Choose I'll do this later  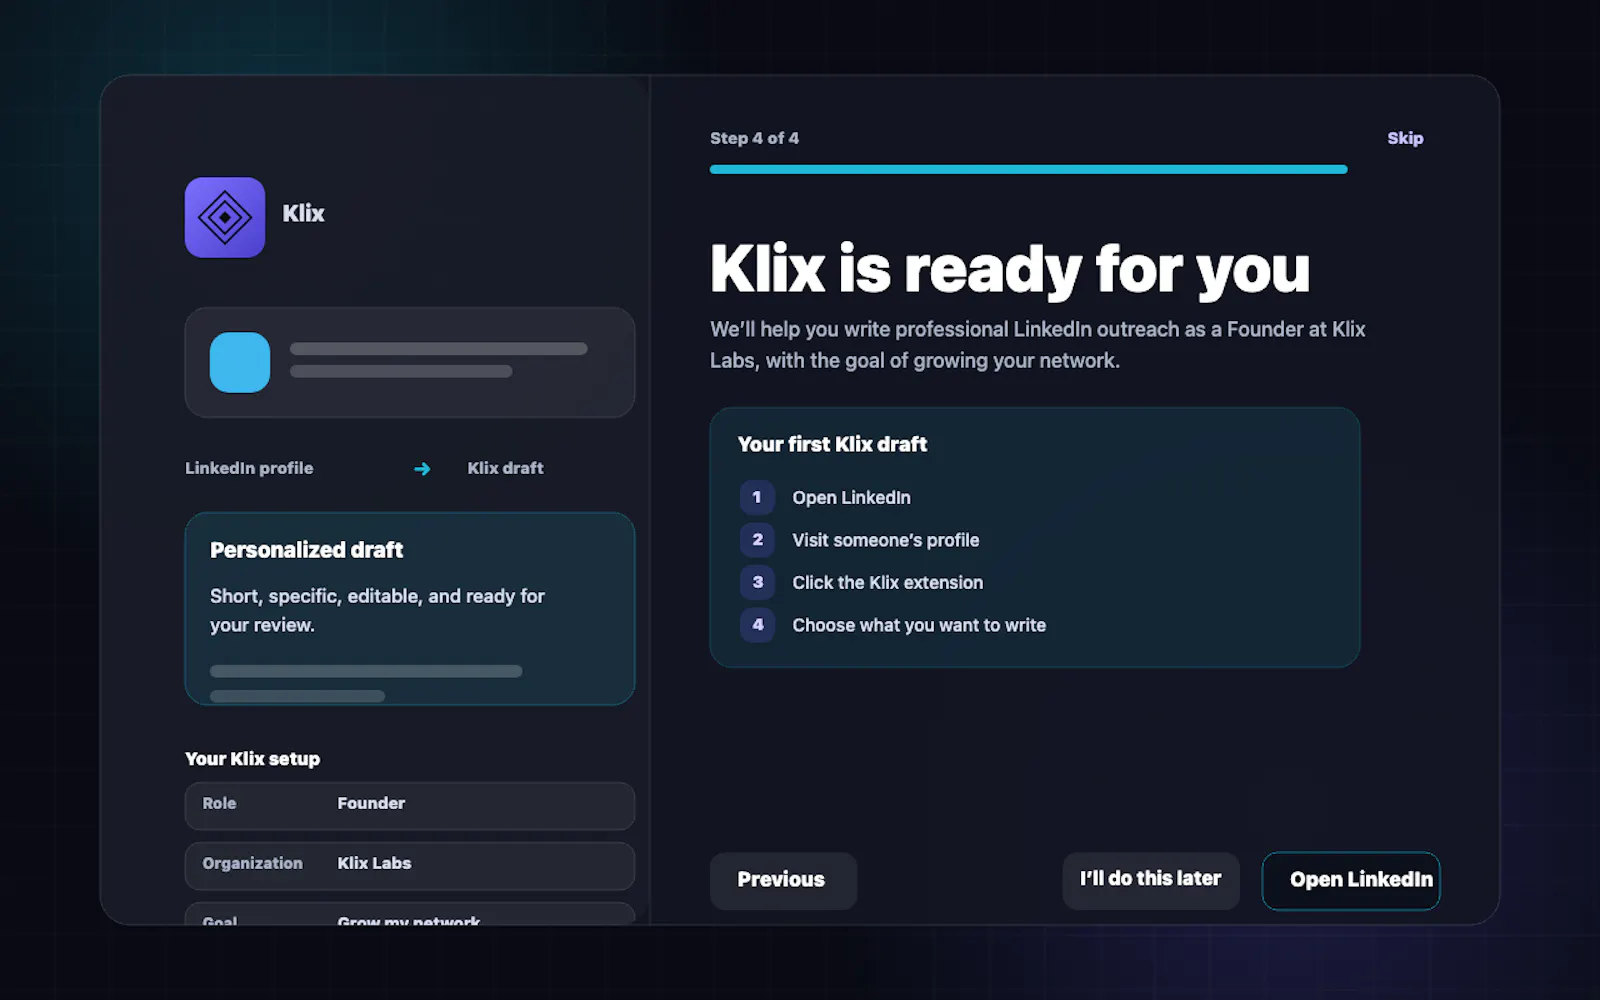point(1151,880)
